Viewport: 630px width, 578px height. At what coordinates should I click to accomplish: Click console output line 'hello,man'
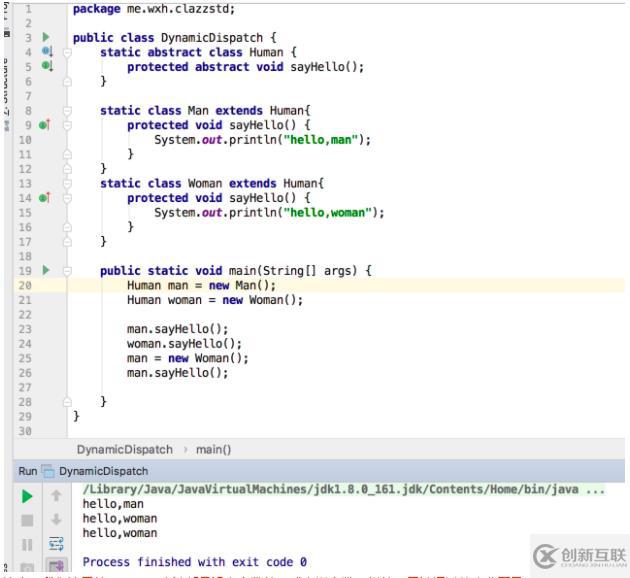113,504
